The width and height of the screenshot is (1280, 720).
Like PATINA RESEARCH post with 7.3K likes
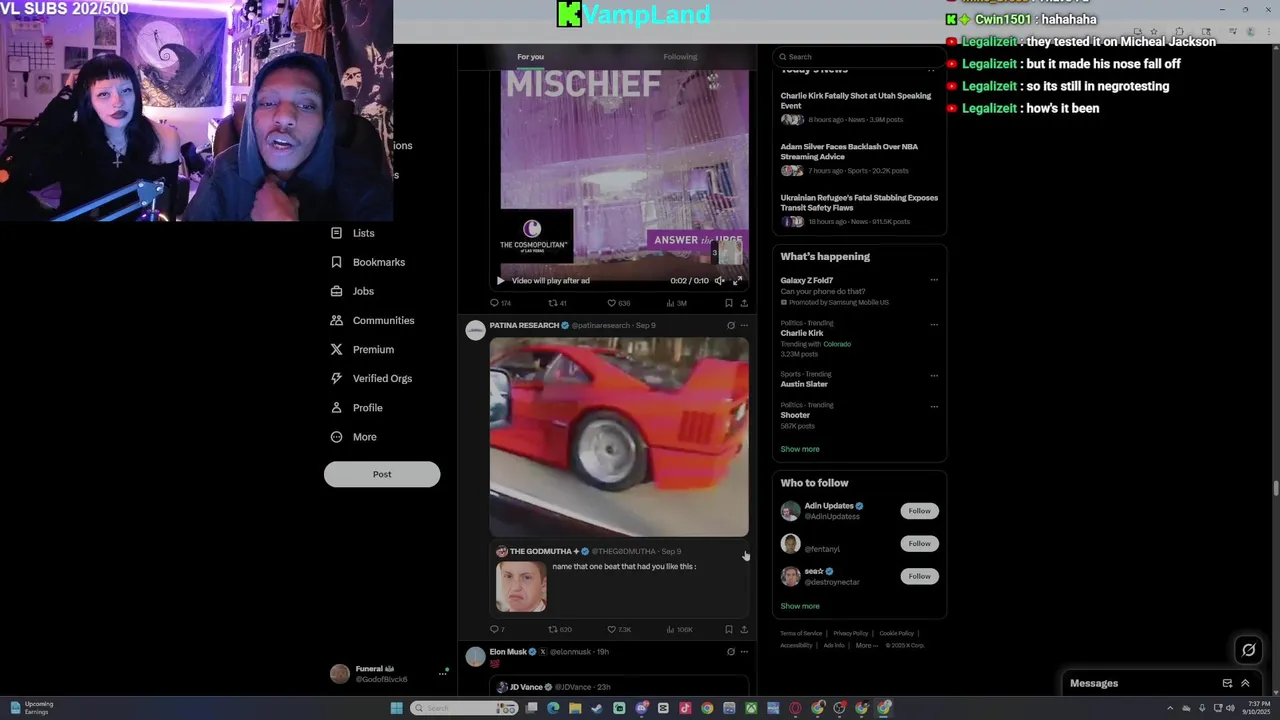(x=620, y=629)
